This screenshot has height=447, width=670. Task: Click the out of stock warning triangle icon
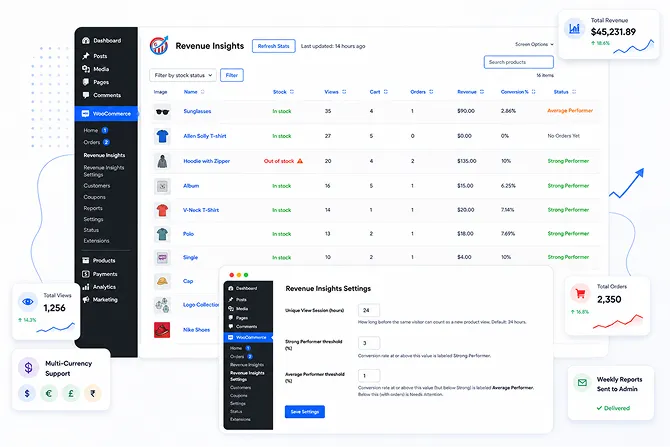coord(300,161)
